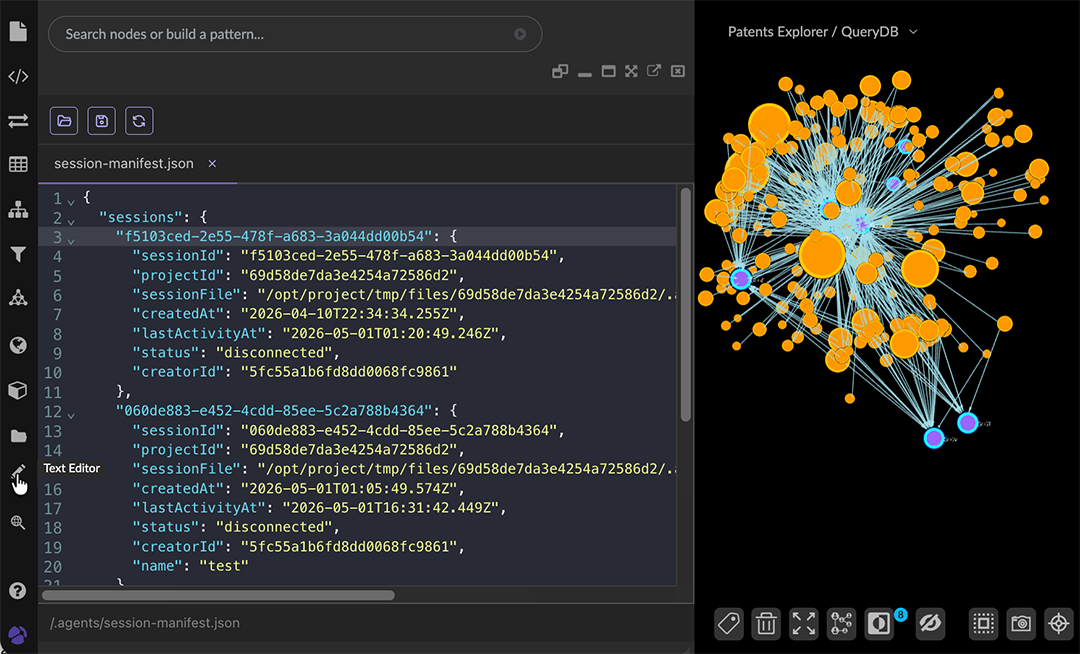Collapse the fold arrow on line 2
This screenshot has height=654, width=1080.
pyautogui.click(x=71, y=222)
